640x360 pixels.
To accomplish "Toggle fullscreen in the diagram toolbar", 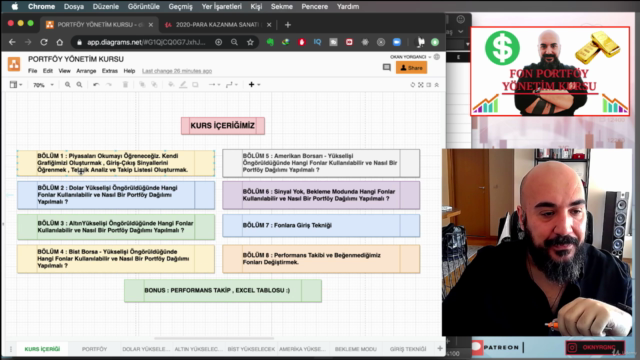I will 420,85.
